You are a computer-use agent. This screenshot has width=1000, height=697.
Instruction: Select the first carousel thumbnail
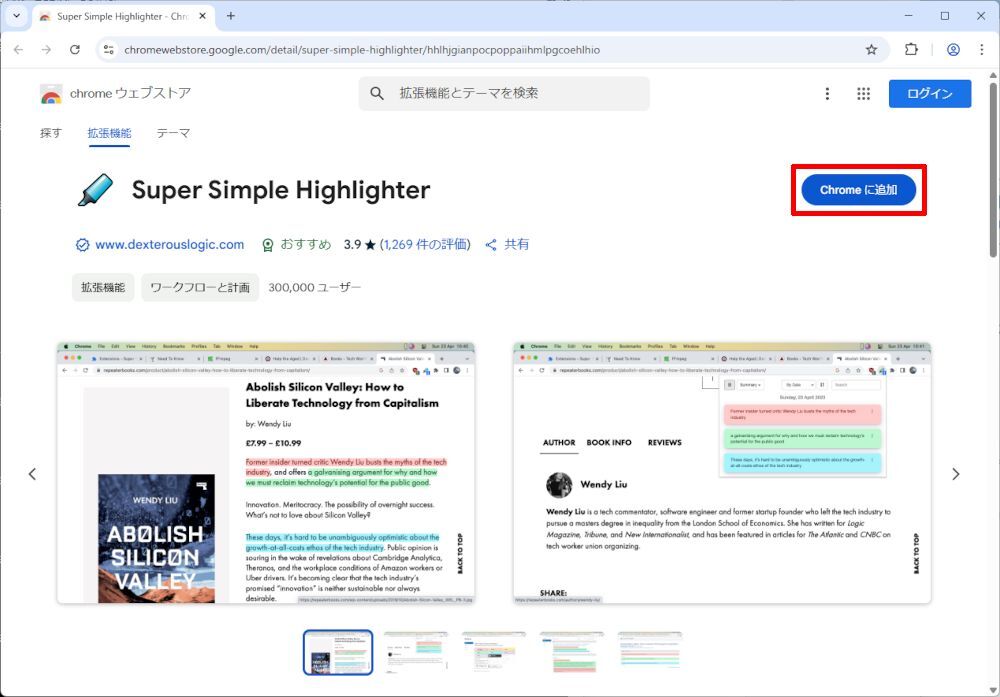tap(338, 652)
